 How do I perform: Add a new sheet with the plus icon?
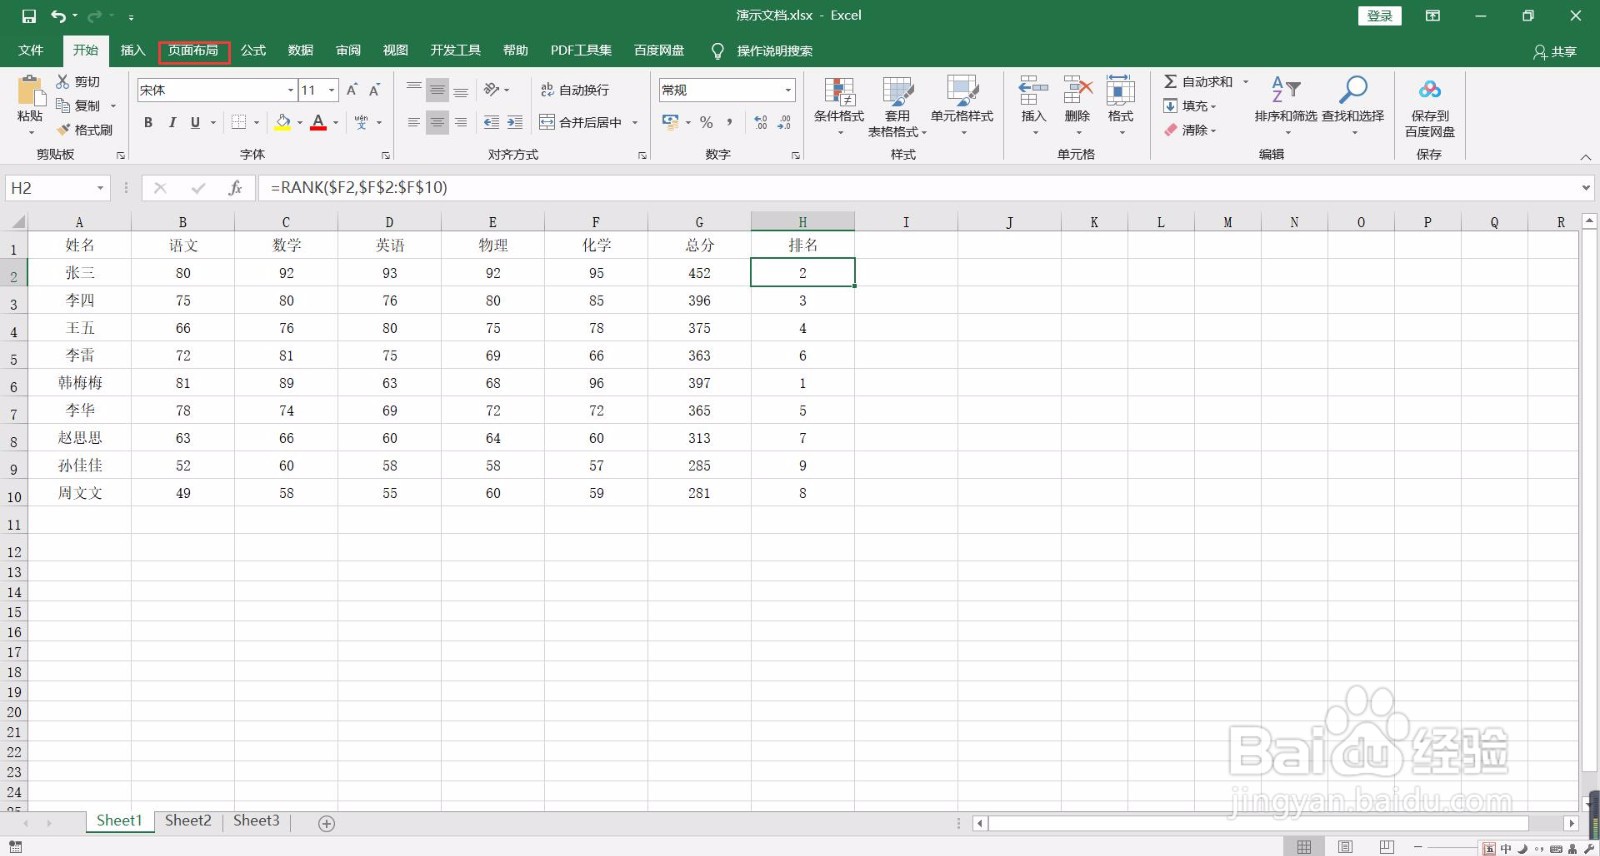pyautogui.click(x=326, y=823)
